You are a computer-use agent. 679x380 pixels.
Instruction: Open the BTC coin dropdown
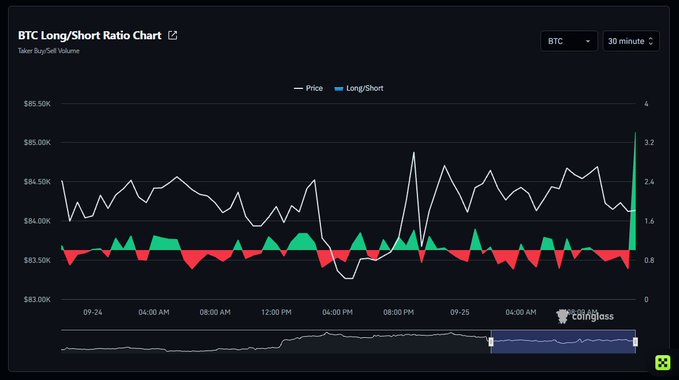569,41
